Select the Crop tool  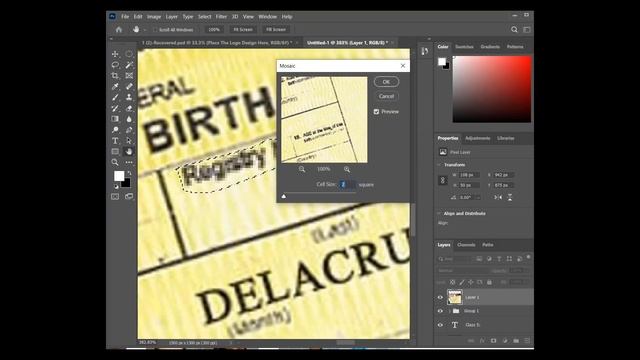(115, 76)
